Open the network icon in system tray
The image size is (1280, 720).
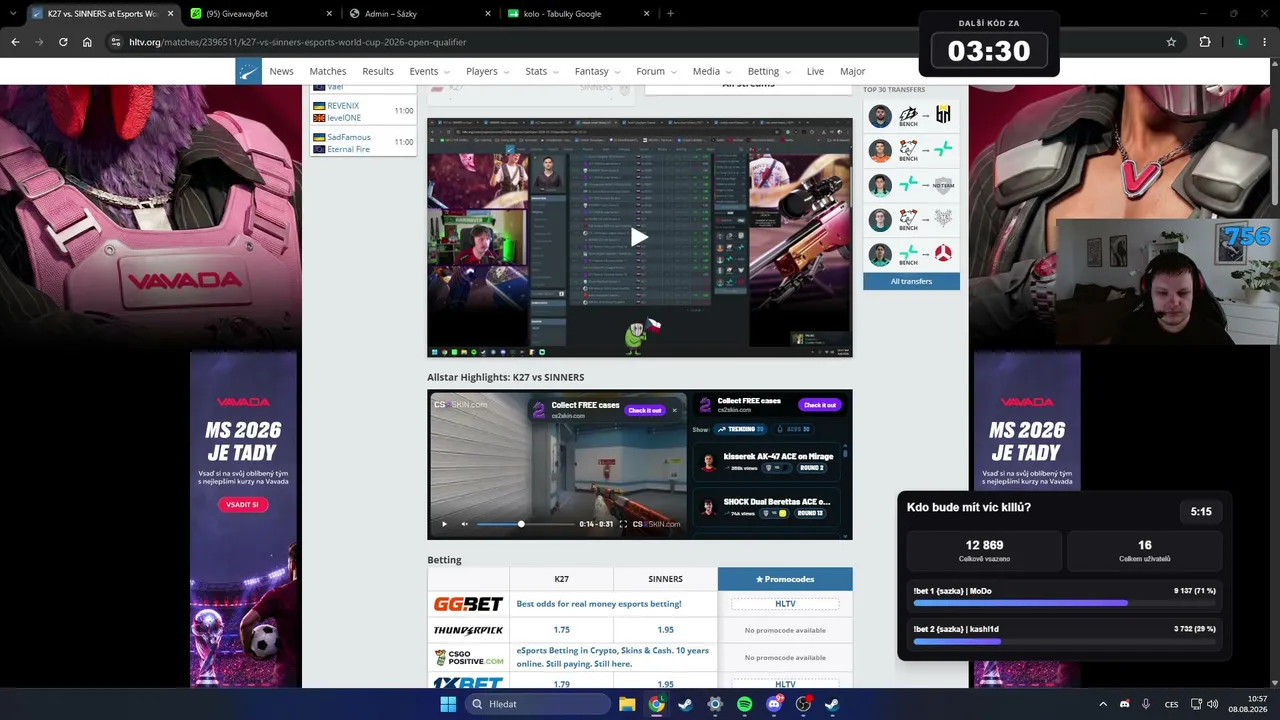coord(1196,704)
